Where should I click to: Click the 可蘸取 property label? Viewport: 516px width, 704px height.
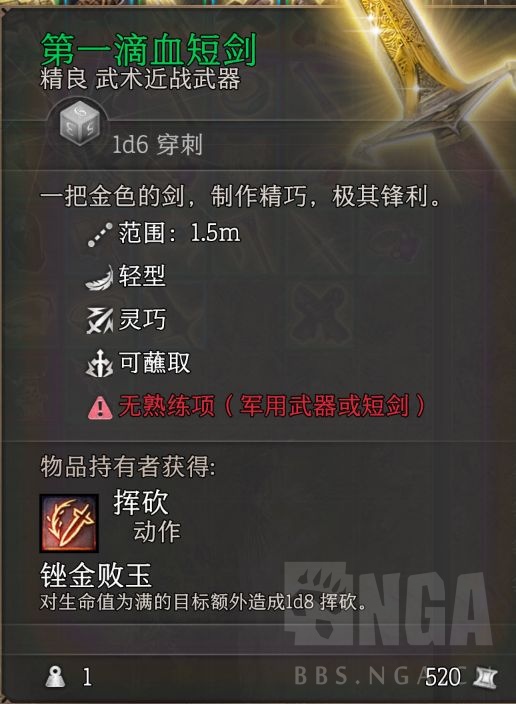[x=154, y=362]
